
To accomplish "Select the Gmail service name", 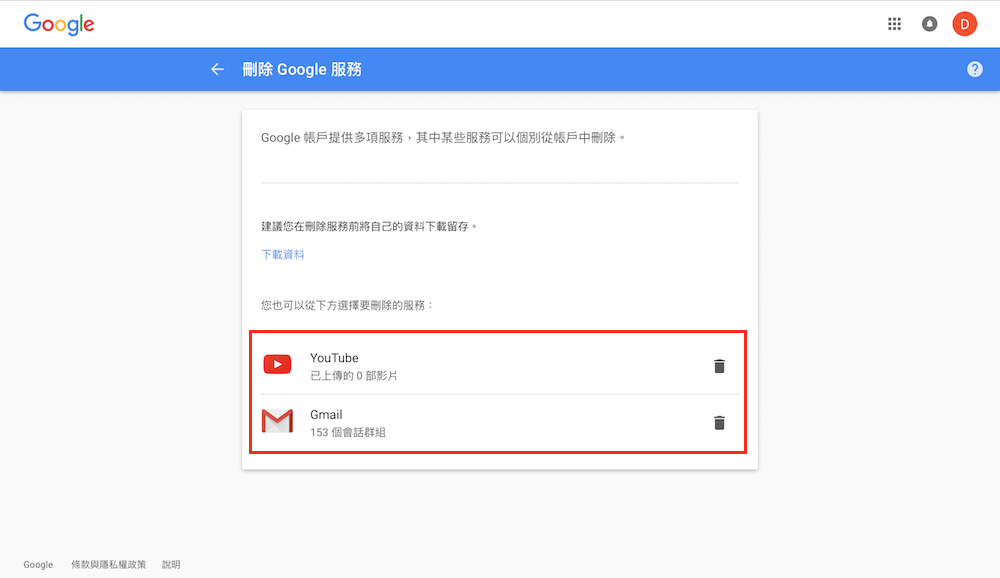I will [x=326, y=415].
